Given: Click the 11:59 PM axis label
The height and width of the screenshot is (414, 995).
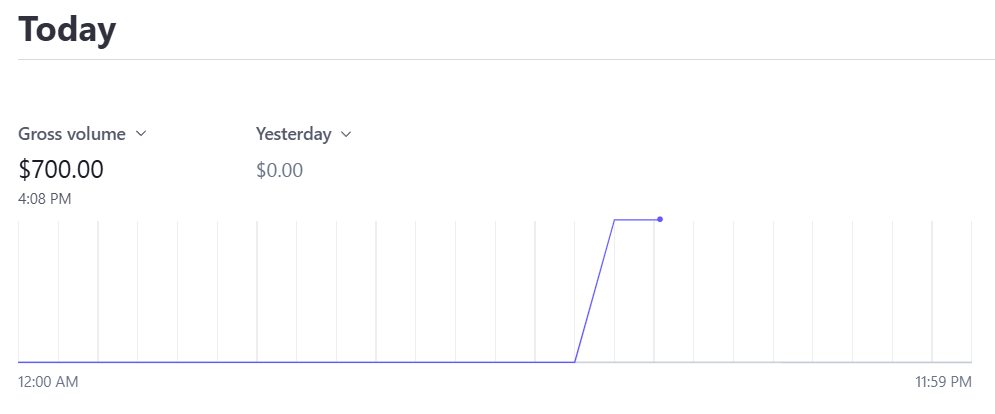Looking at the screenshot, I should pos(943,382).
